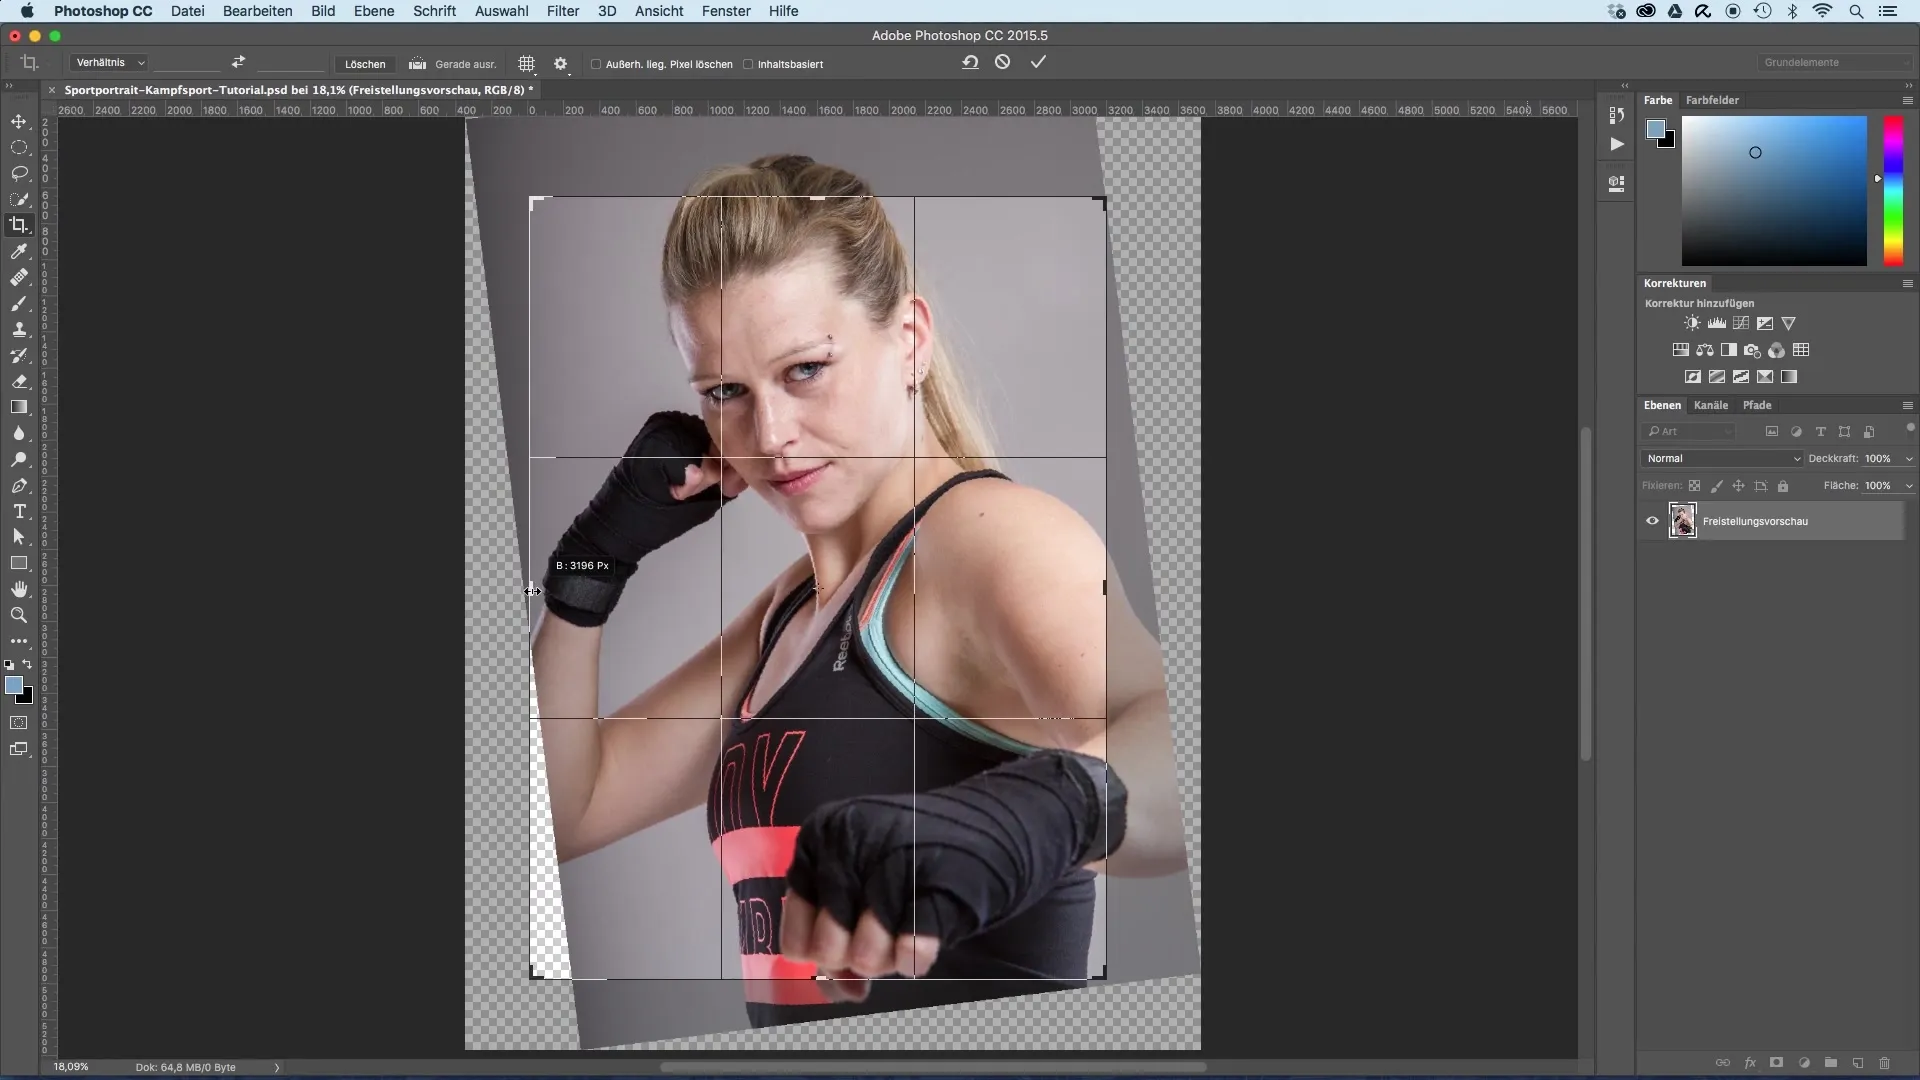Image resolution: width=1920 pixels, height=1080 pixels.
Task: Reset the crop box
Action: click(970, 62)
